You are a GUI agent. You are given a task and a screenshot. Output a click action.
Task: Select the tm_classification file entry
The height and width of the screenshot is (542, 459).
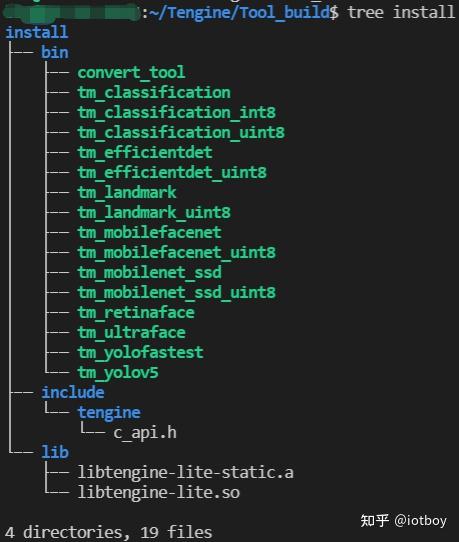coord(154,93)
